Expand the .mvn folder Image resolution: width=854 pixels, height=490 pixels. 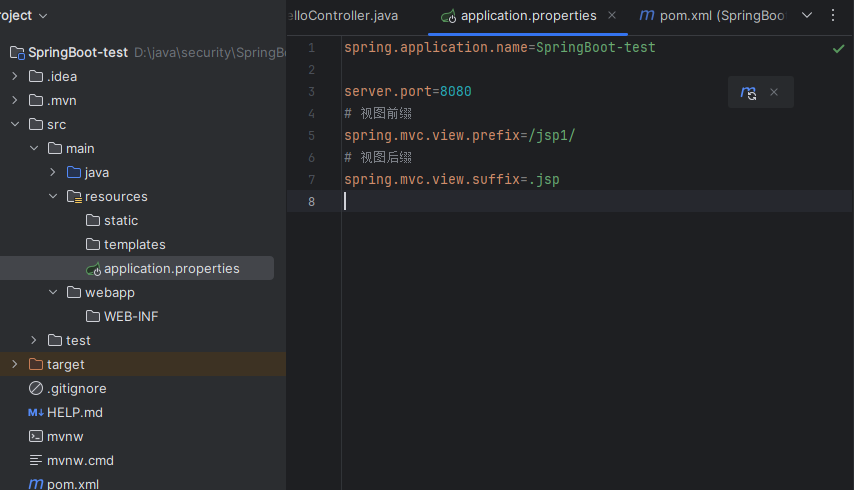click(x=15, y=101)
